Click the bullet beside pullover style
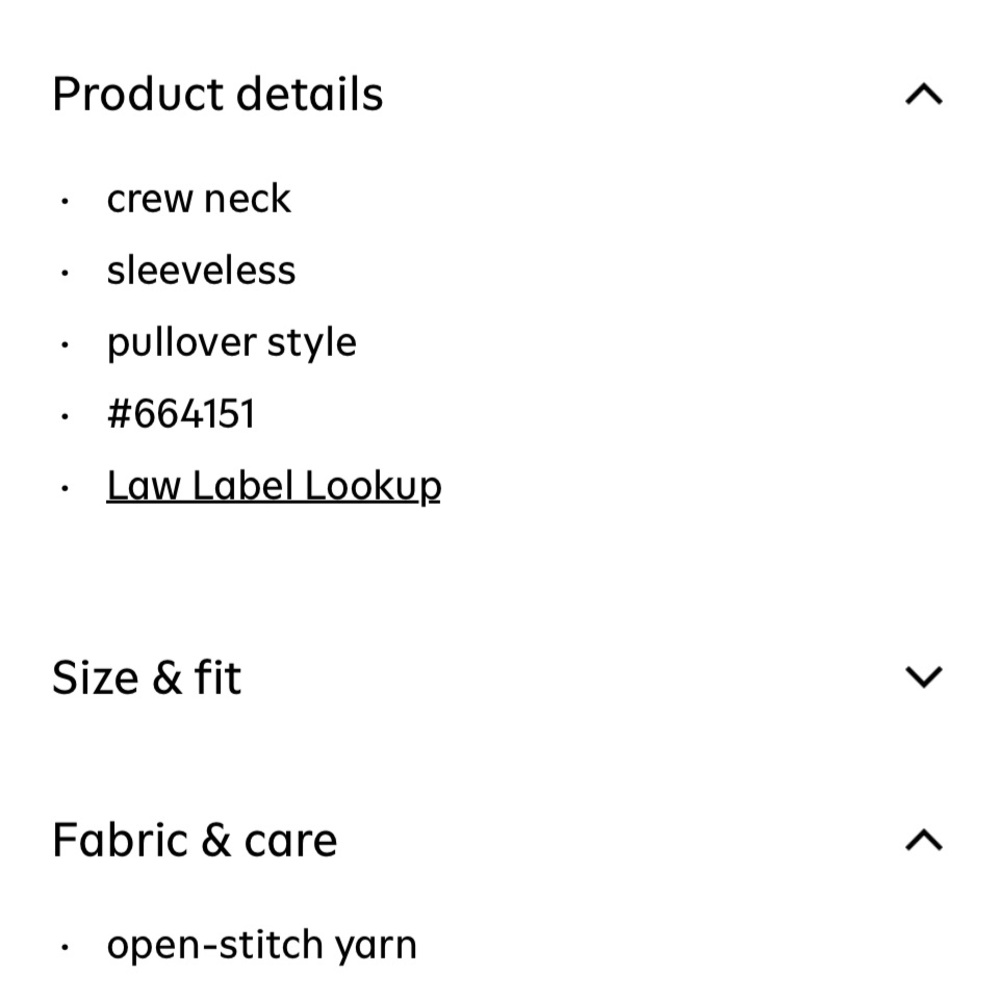The height and width of the screenshot is (1000, 1000). click(64, 345)
